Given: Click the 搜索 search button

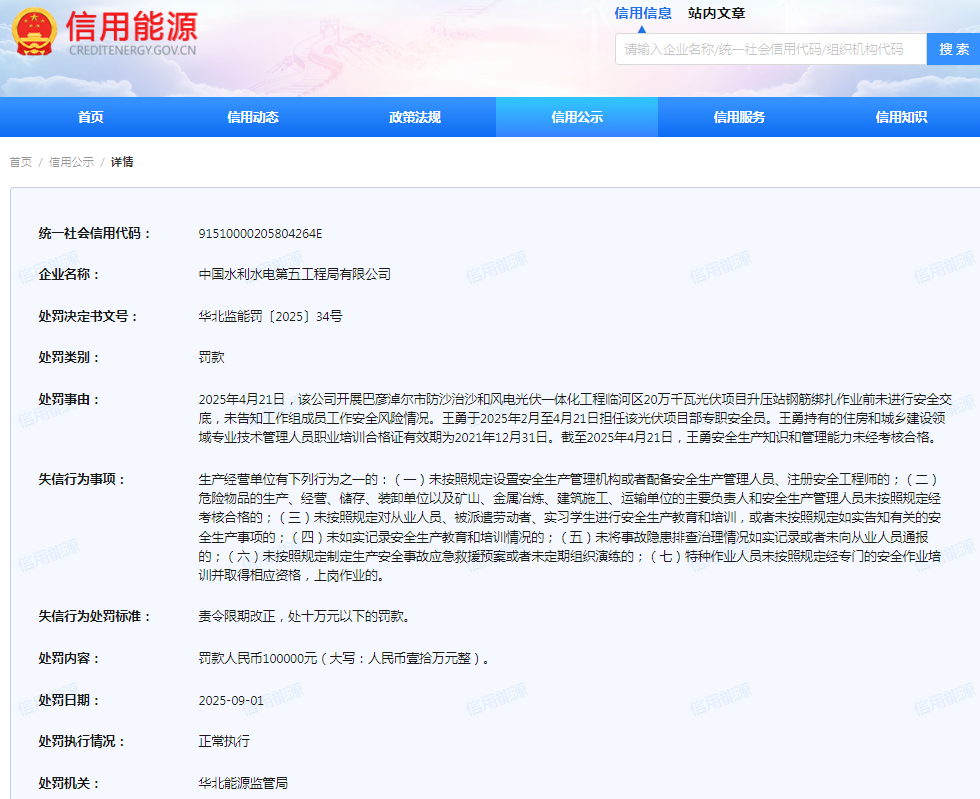Looking at the screenshot, I should pos(953,49).
